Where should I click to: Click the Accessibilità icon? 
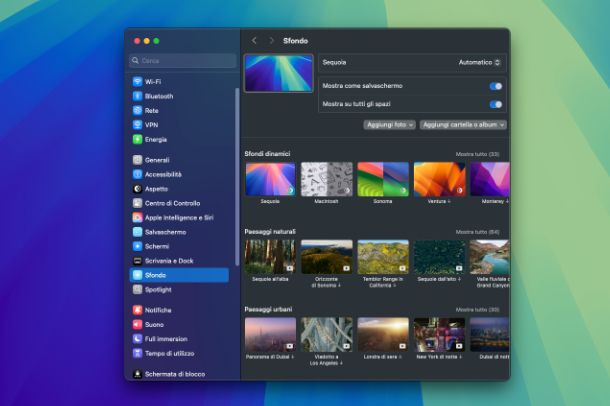[138, 174]
